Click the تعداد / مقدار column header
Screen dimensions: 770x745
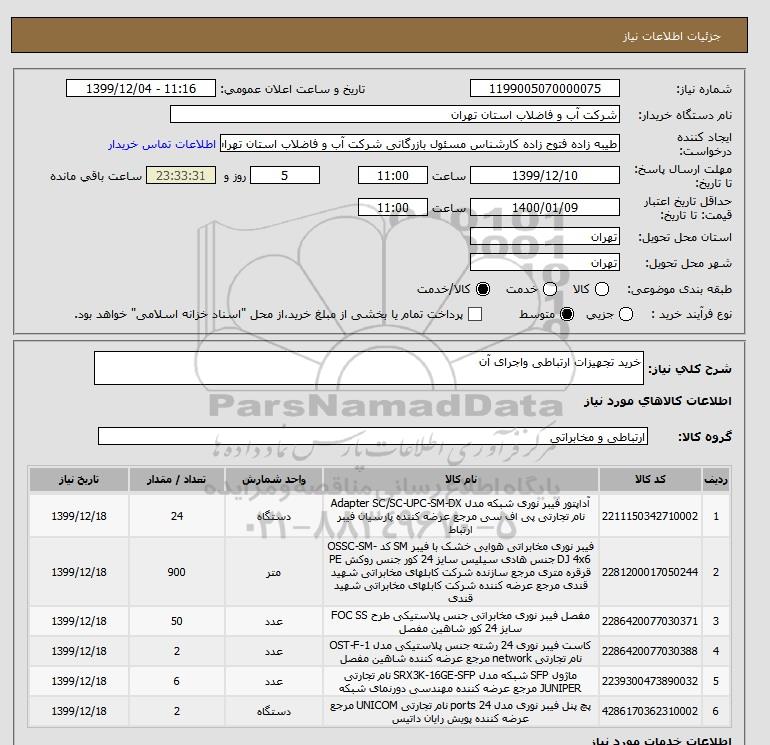coord(177,479)
